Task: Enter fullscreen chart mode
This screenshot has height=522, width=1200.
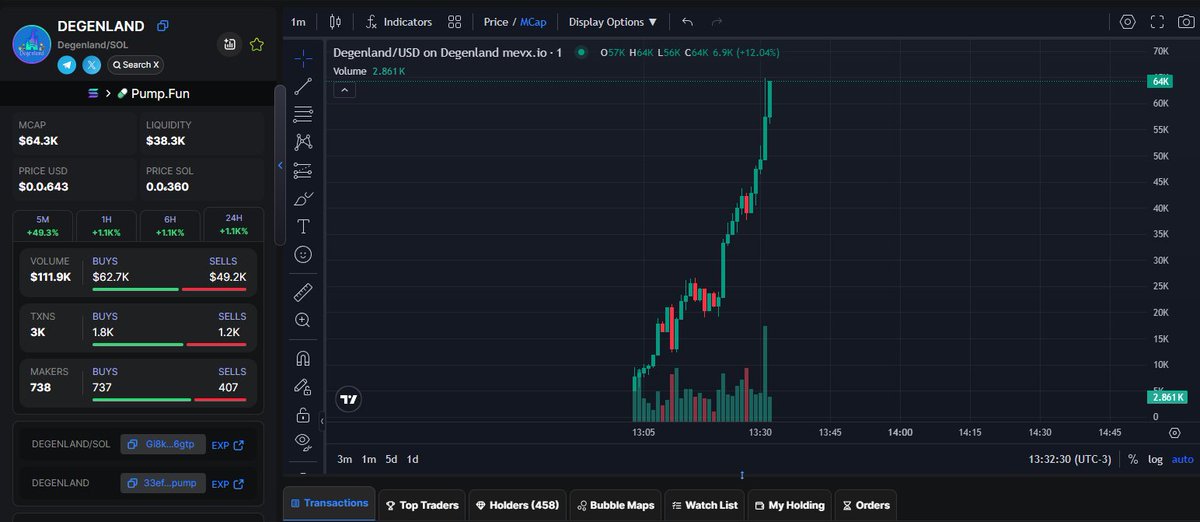Action: (1157, 21)
